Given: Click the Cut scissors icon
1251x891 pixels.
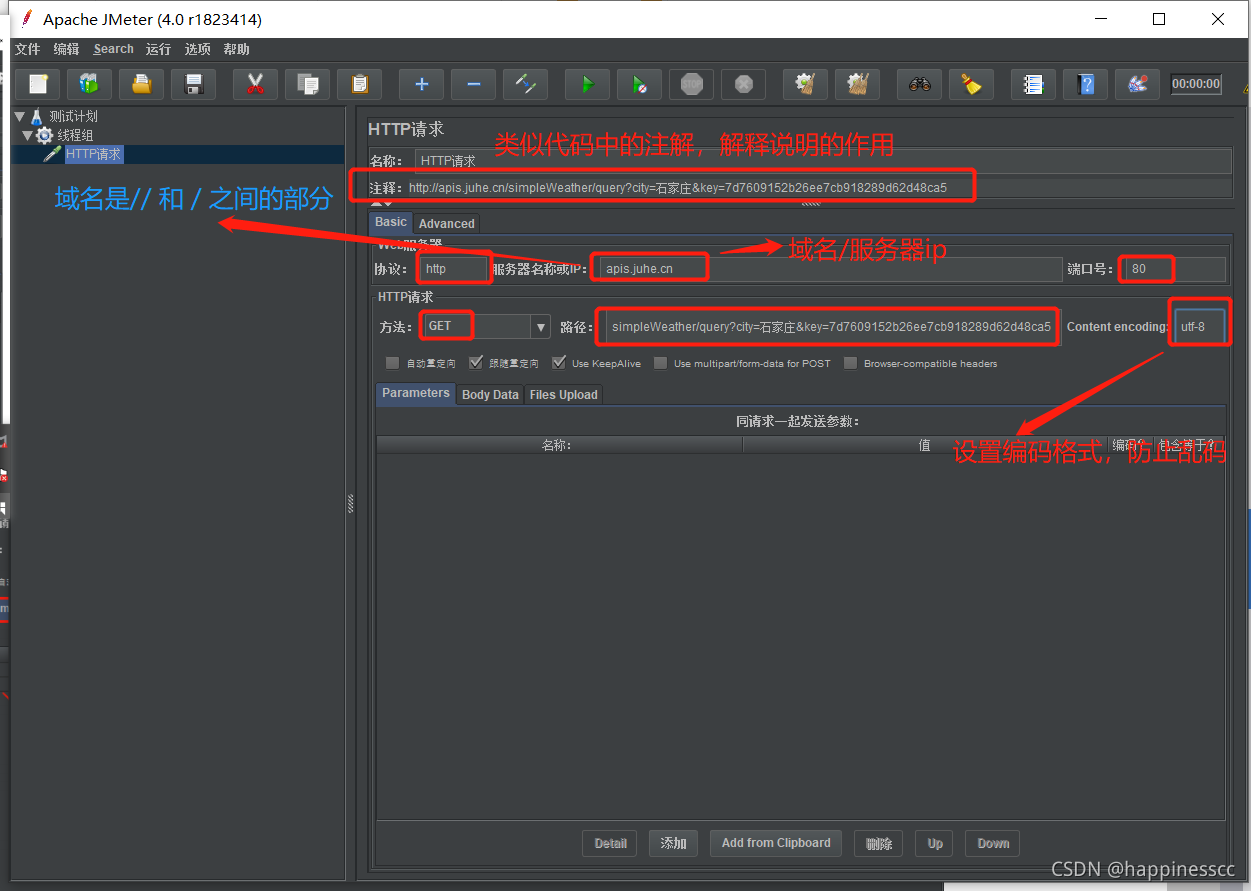Looking at the screenshot, I should click(255, 84).
